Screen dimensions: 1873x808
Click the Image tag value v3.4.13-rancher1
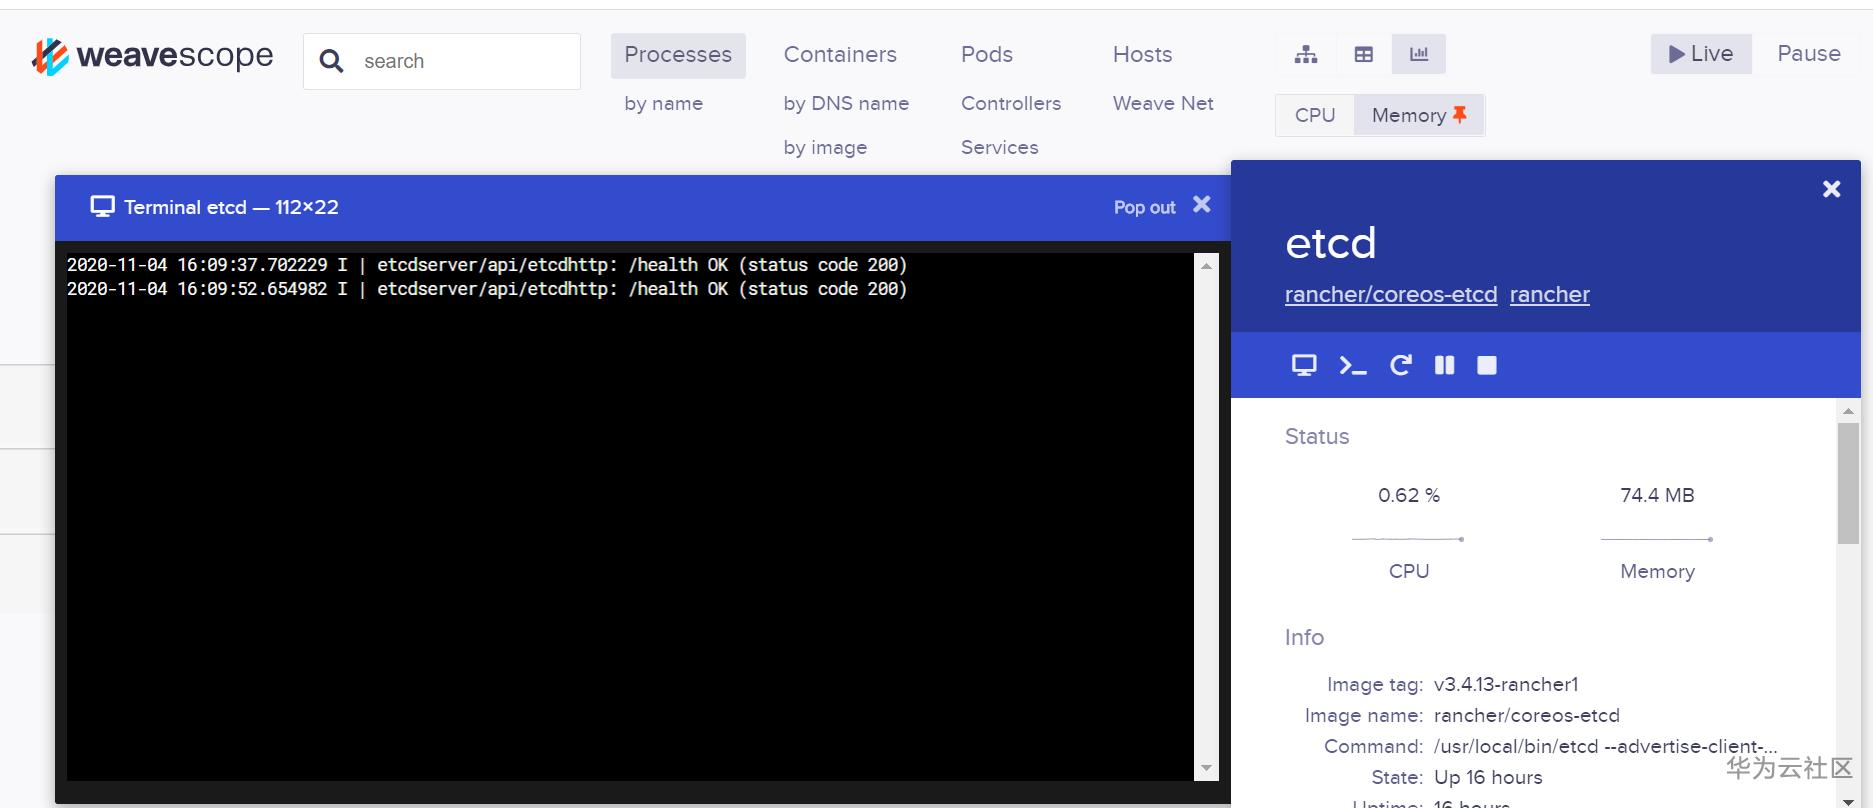[1506, 684]
